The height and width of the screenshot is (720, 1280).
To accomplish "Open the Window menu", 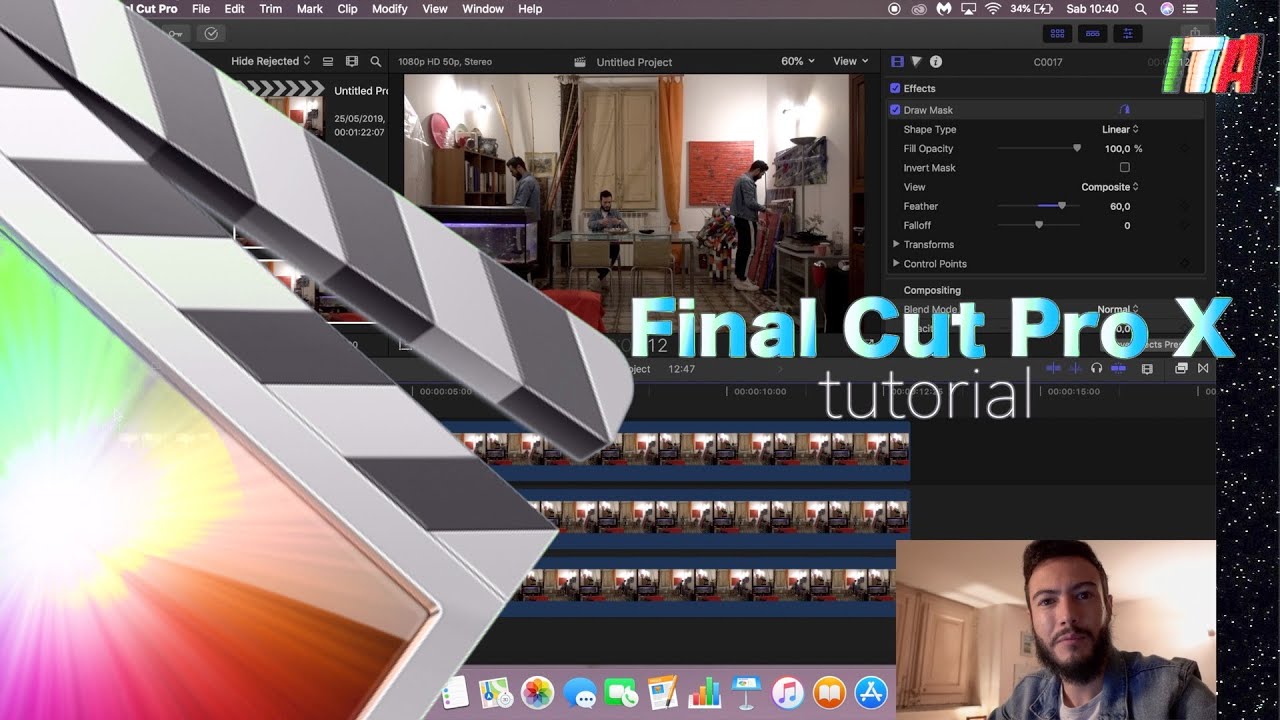I will coord(483,9).
